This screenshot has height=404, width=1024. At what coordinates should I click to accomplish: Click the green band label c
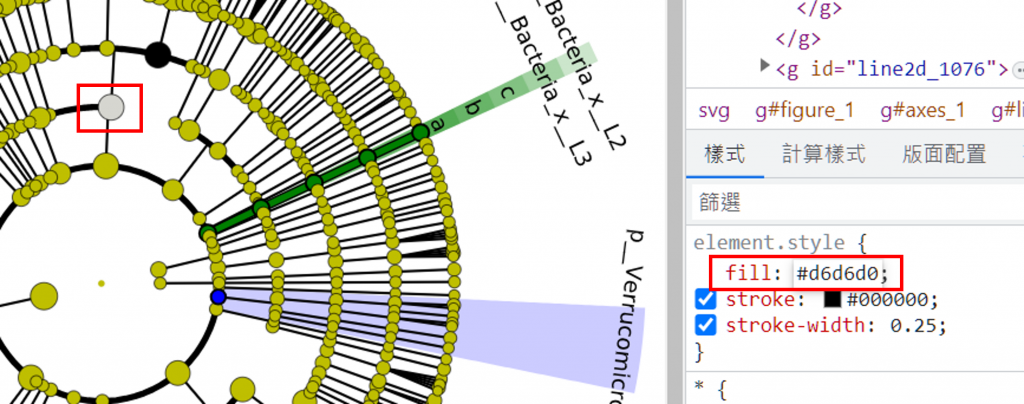click(505, 93)
